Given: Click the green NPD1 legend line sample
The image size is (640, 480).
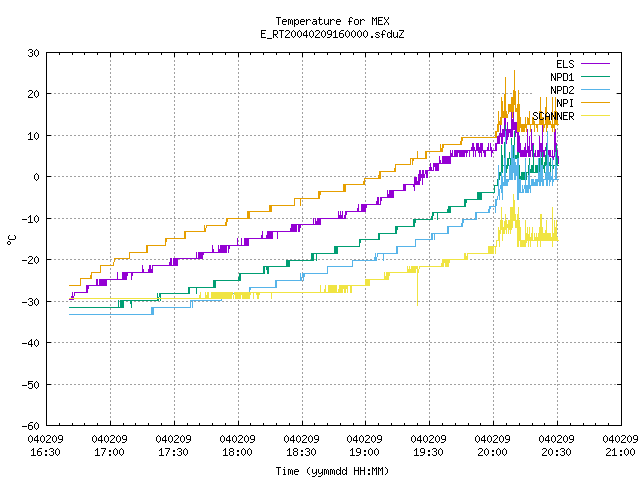Looking at the screenshot, I should [595, 76].
